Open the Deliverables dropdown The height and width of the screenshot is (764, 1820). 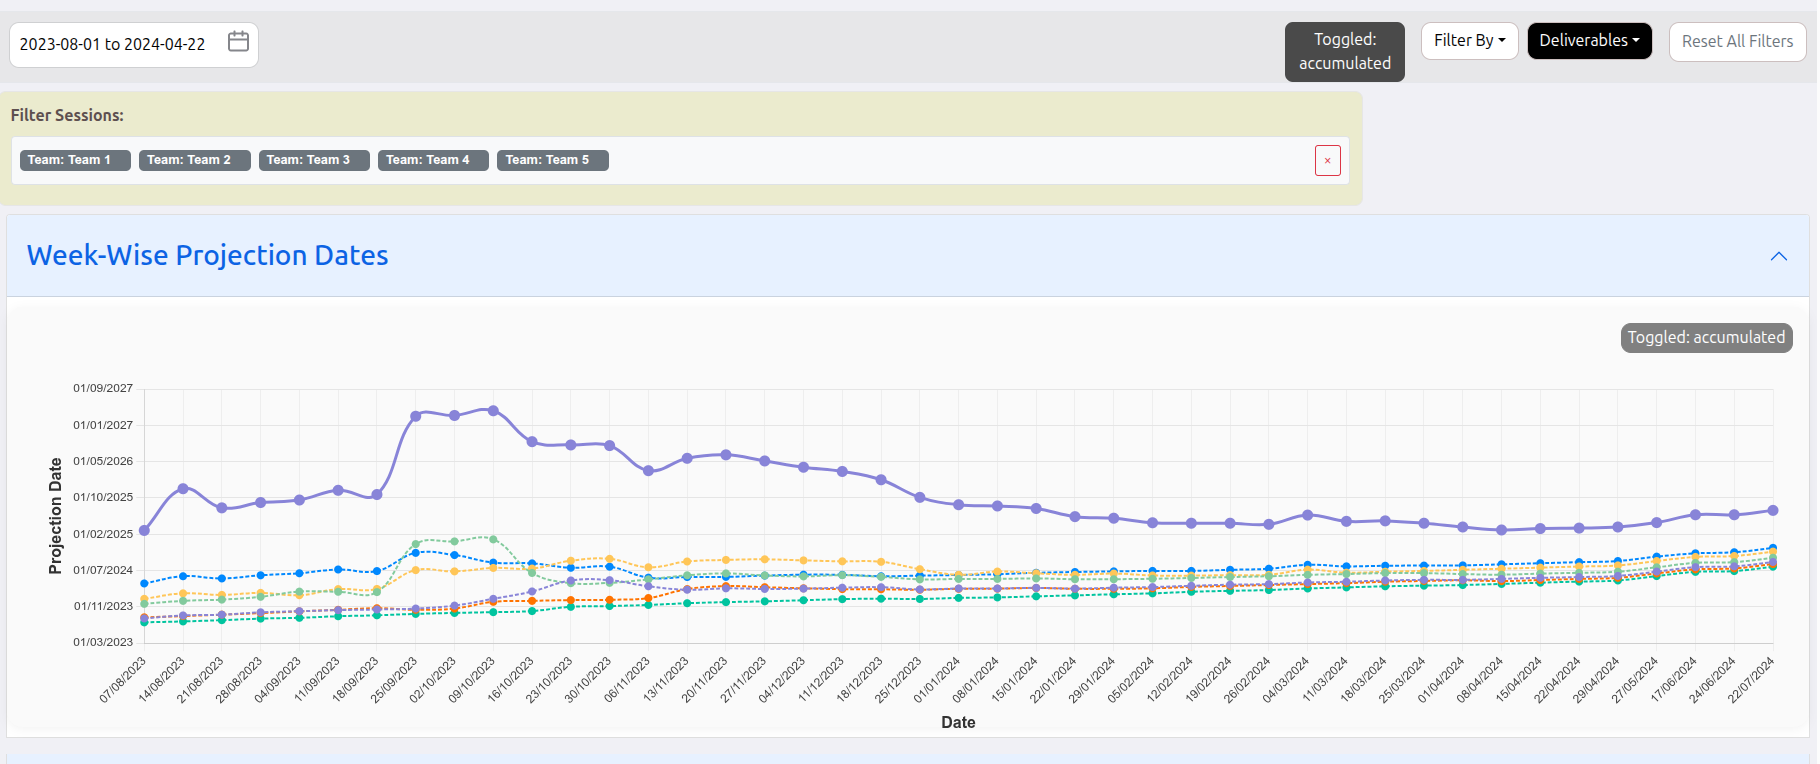[x=1588, y=41]
